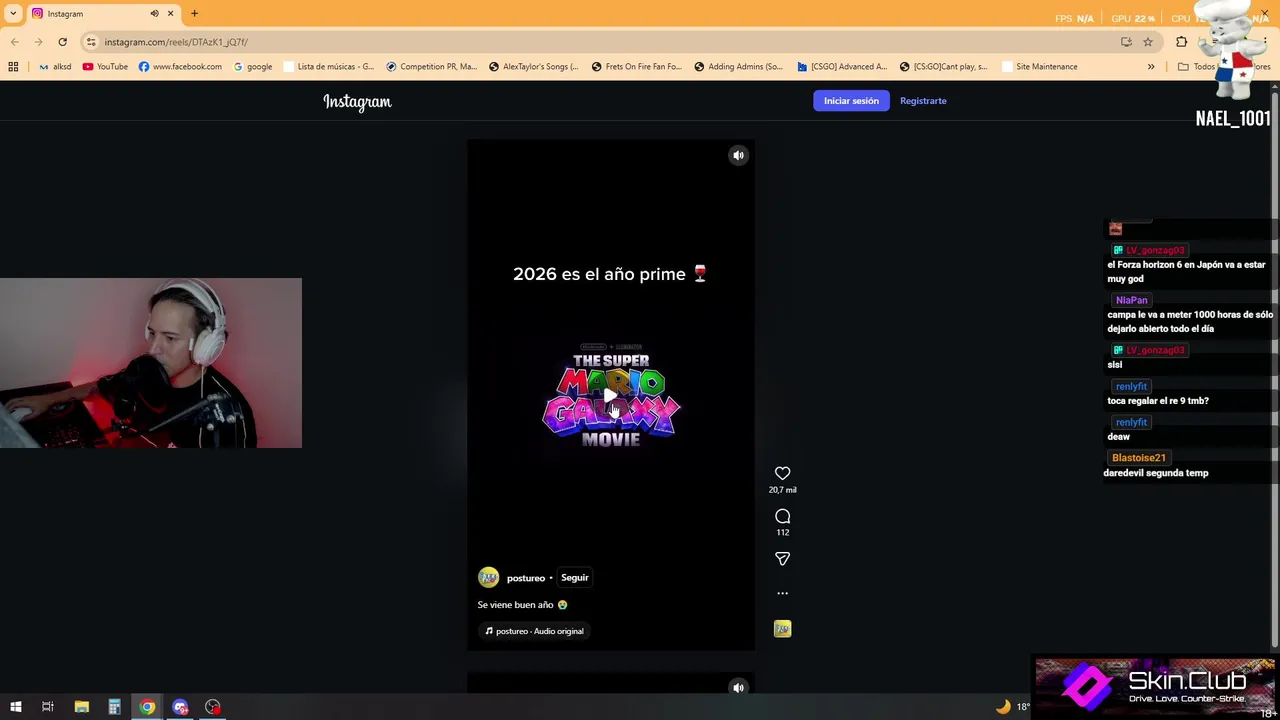Image resolution: width=1280 pixels, height=720 pixels.
Task: Open the Chrome extensions puzzle icon
Action: coord(1181,42)
